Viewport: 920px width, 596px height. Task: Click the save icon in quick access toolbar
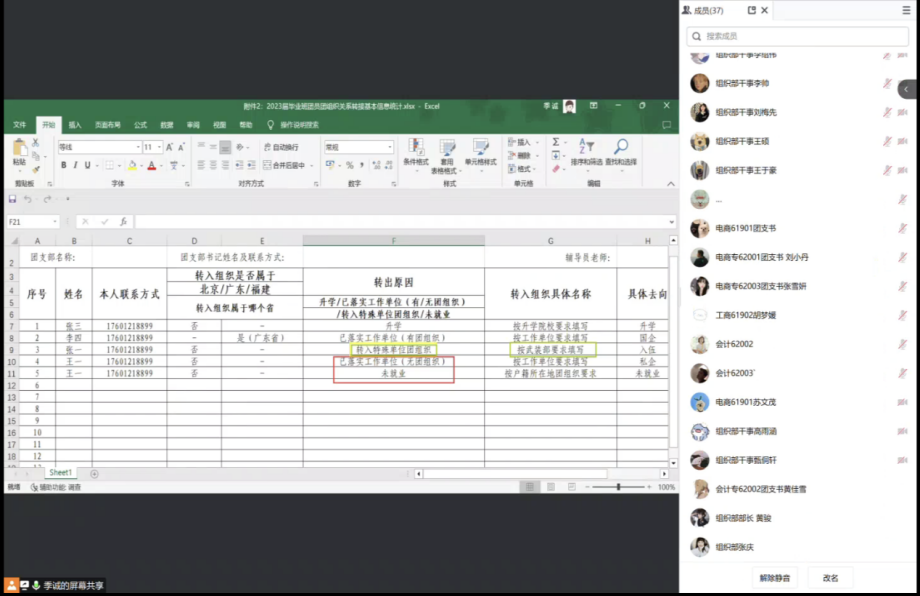[x=12, y=199]
